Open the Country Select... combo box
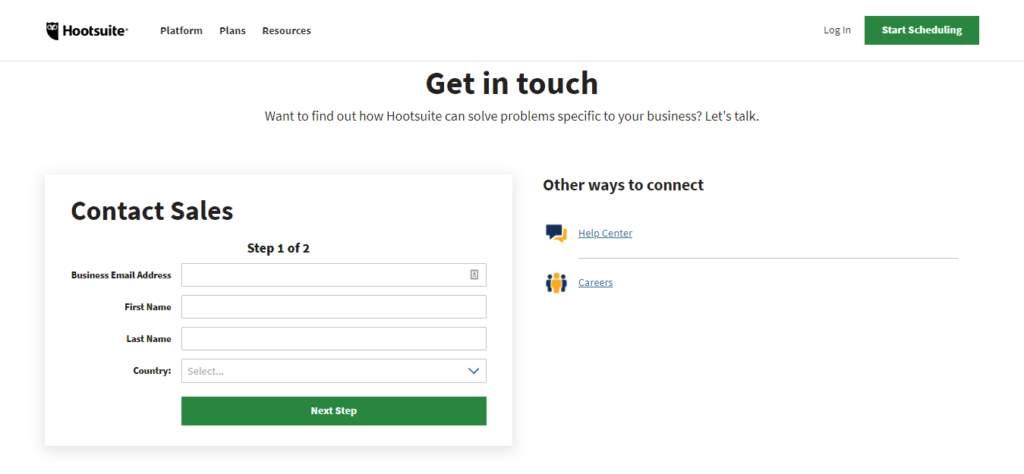Image resolution: width=1024 pixels, height=474 pixels. [x=334, y=371]
